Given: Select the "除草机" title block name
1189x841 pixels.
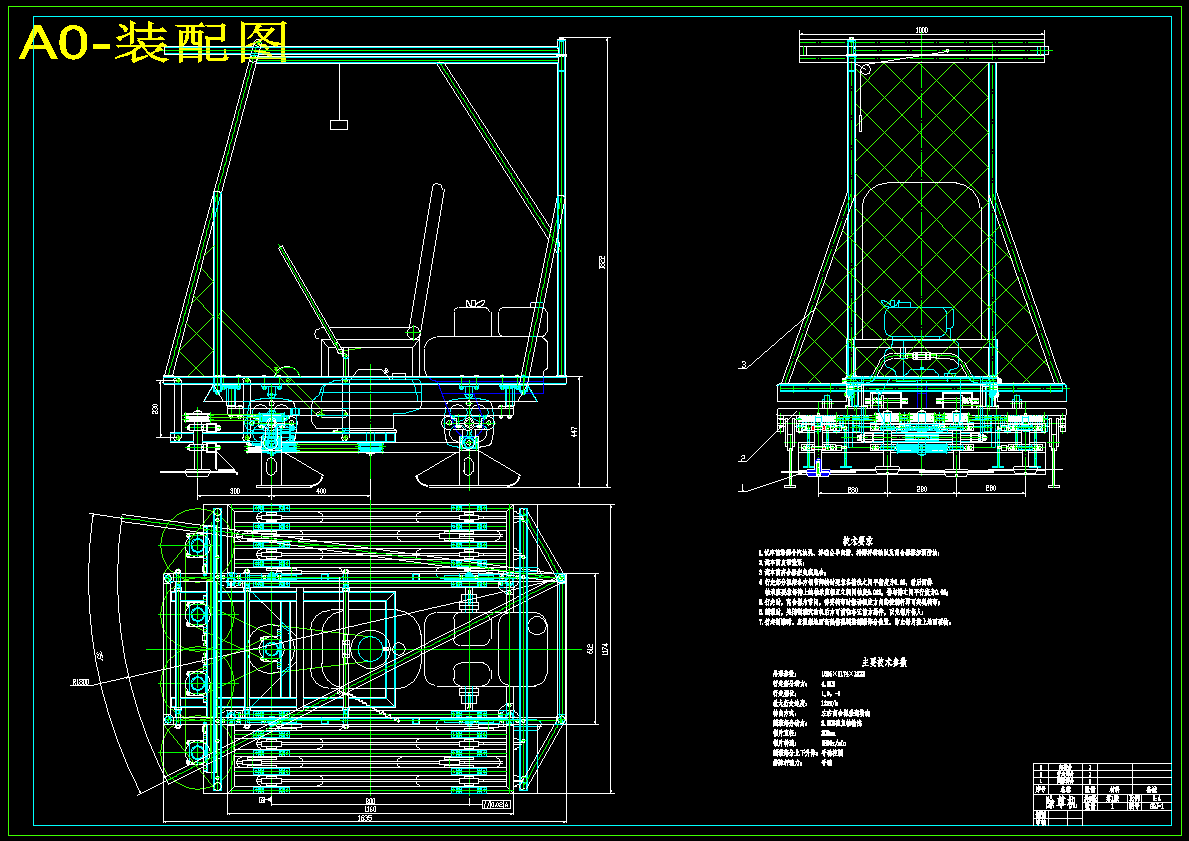Looking at the screenshot, I should tap(1061, 802).
